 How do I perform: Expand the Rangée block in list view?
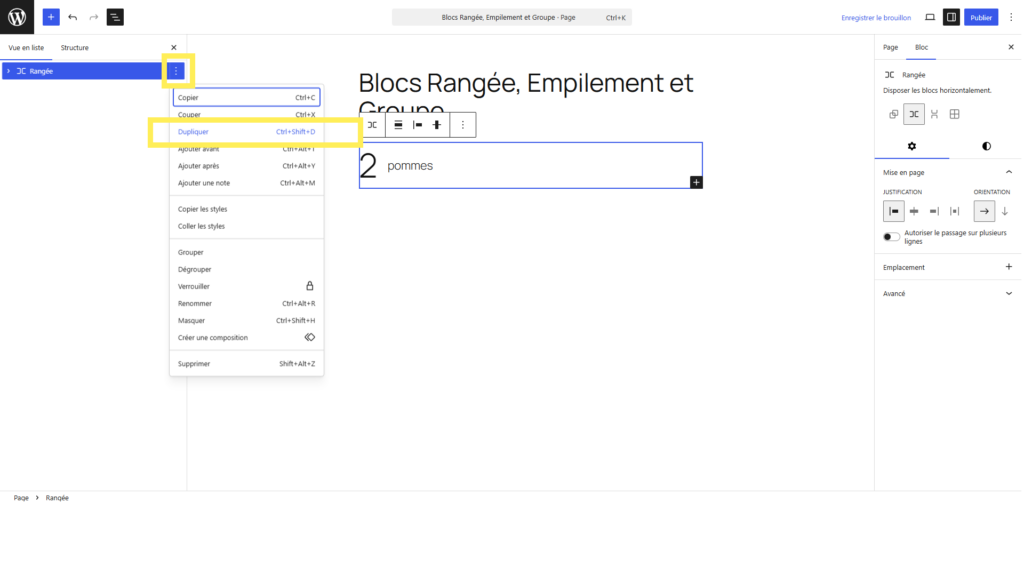tap(8, 71)
